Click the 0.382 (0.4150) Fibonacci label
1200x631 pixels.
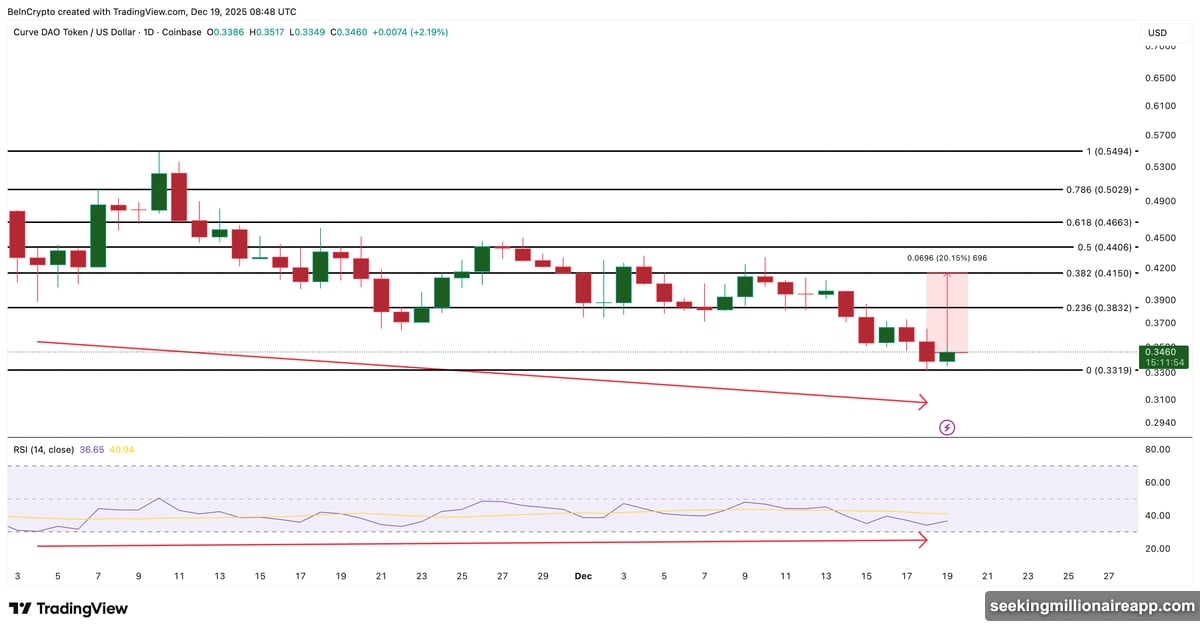tap(1096, 273)
